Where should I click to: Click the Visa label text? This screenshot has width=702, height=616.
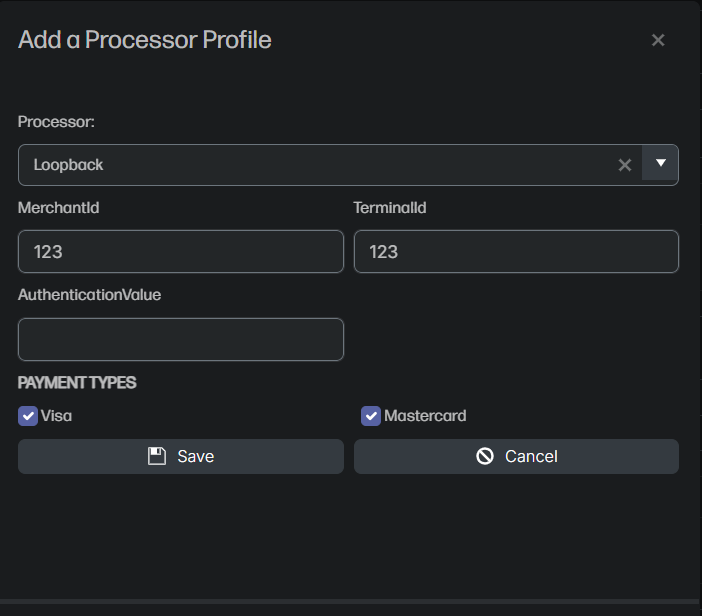[x=56, y=416]
